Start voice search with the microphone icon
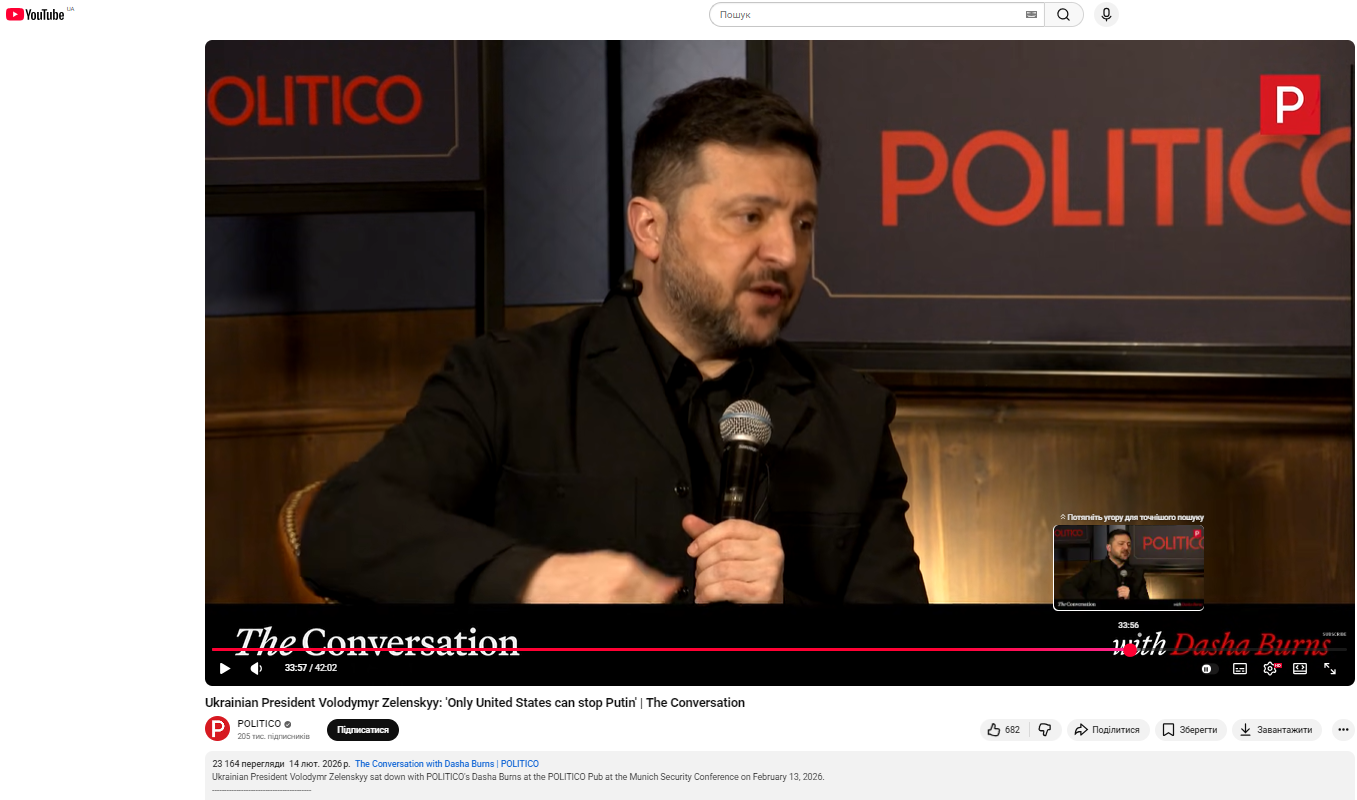This screenshot has height=800, width=1357. click(x=1105, y=15)
